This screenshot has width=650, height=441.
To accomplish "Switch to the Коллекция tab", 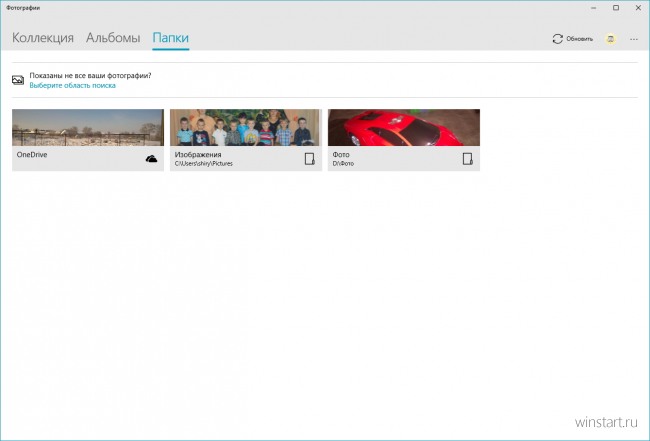I will coord(43,38).
